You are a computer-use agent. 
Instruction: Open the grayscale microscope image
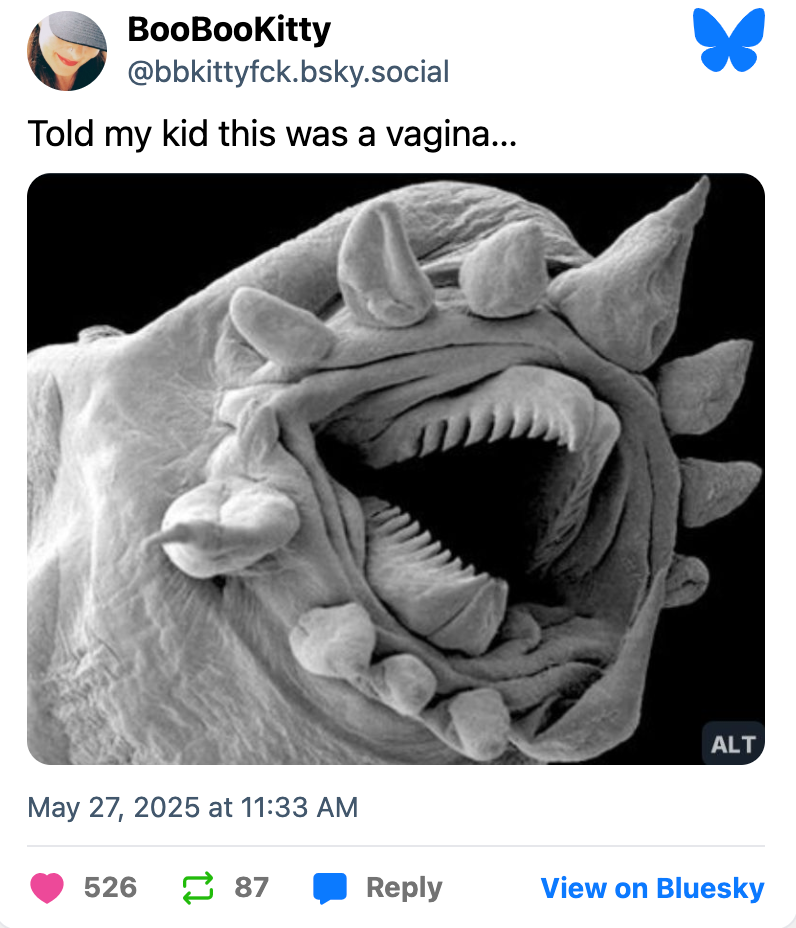[x=396, y=468]
